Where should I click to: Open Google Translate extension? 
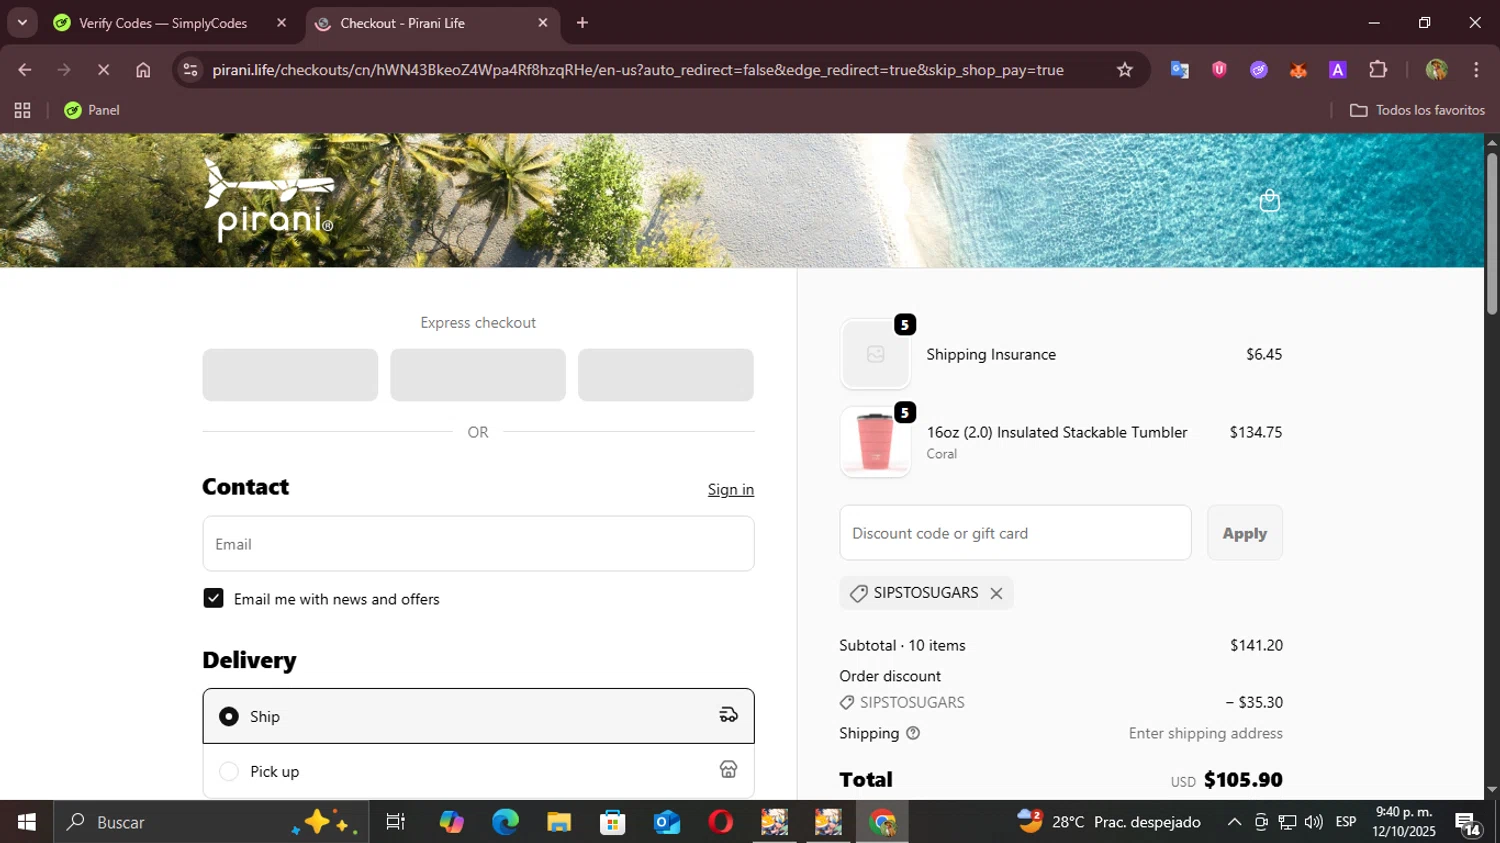(1180, 70)
